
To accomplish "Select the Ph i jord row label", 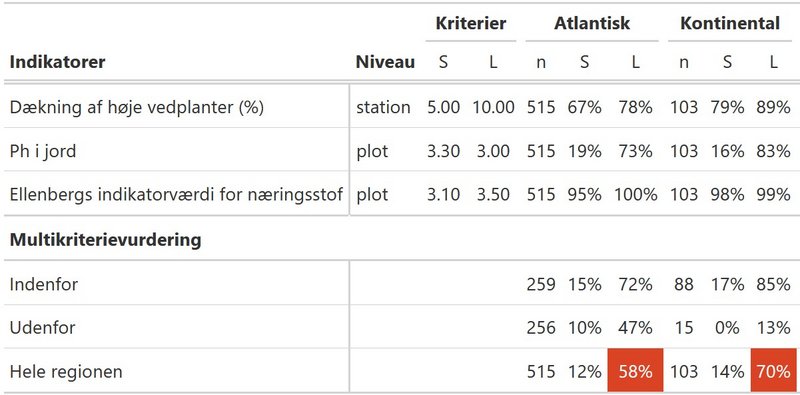I will point(42,152).
